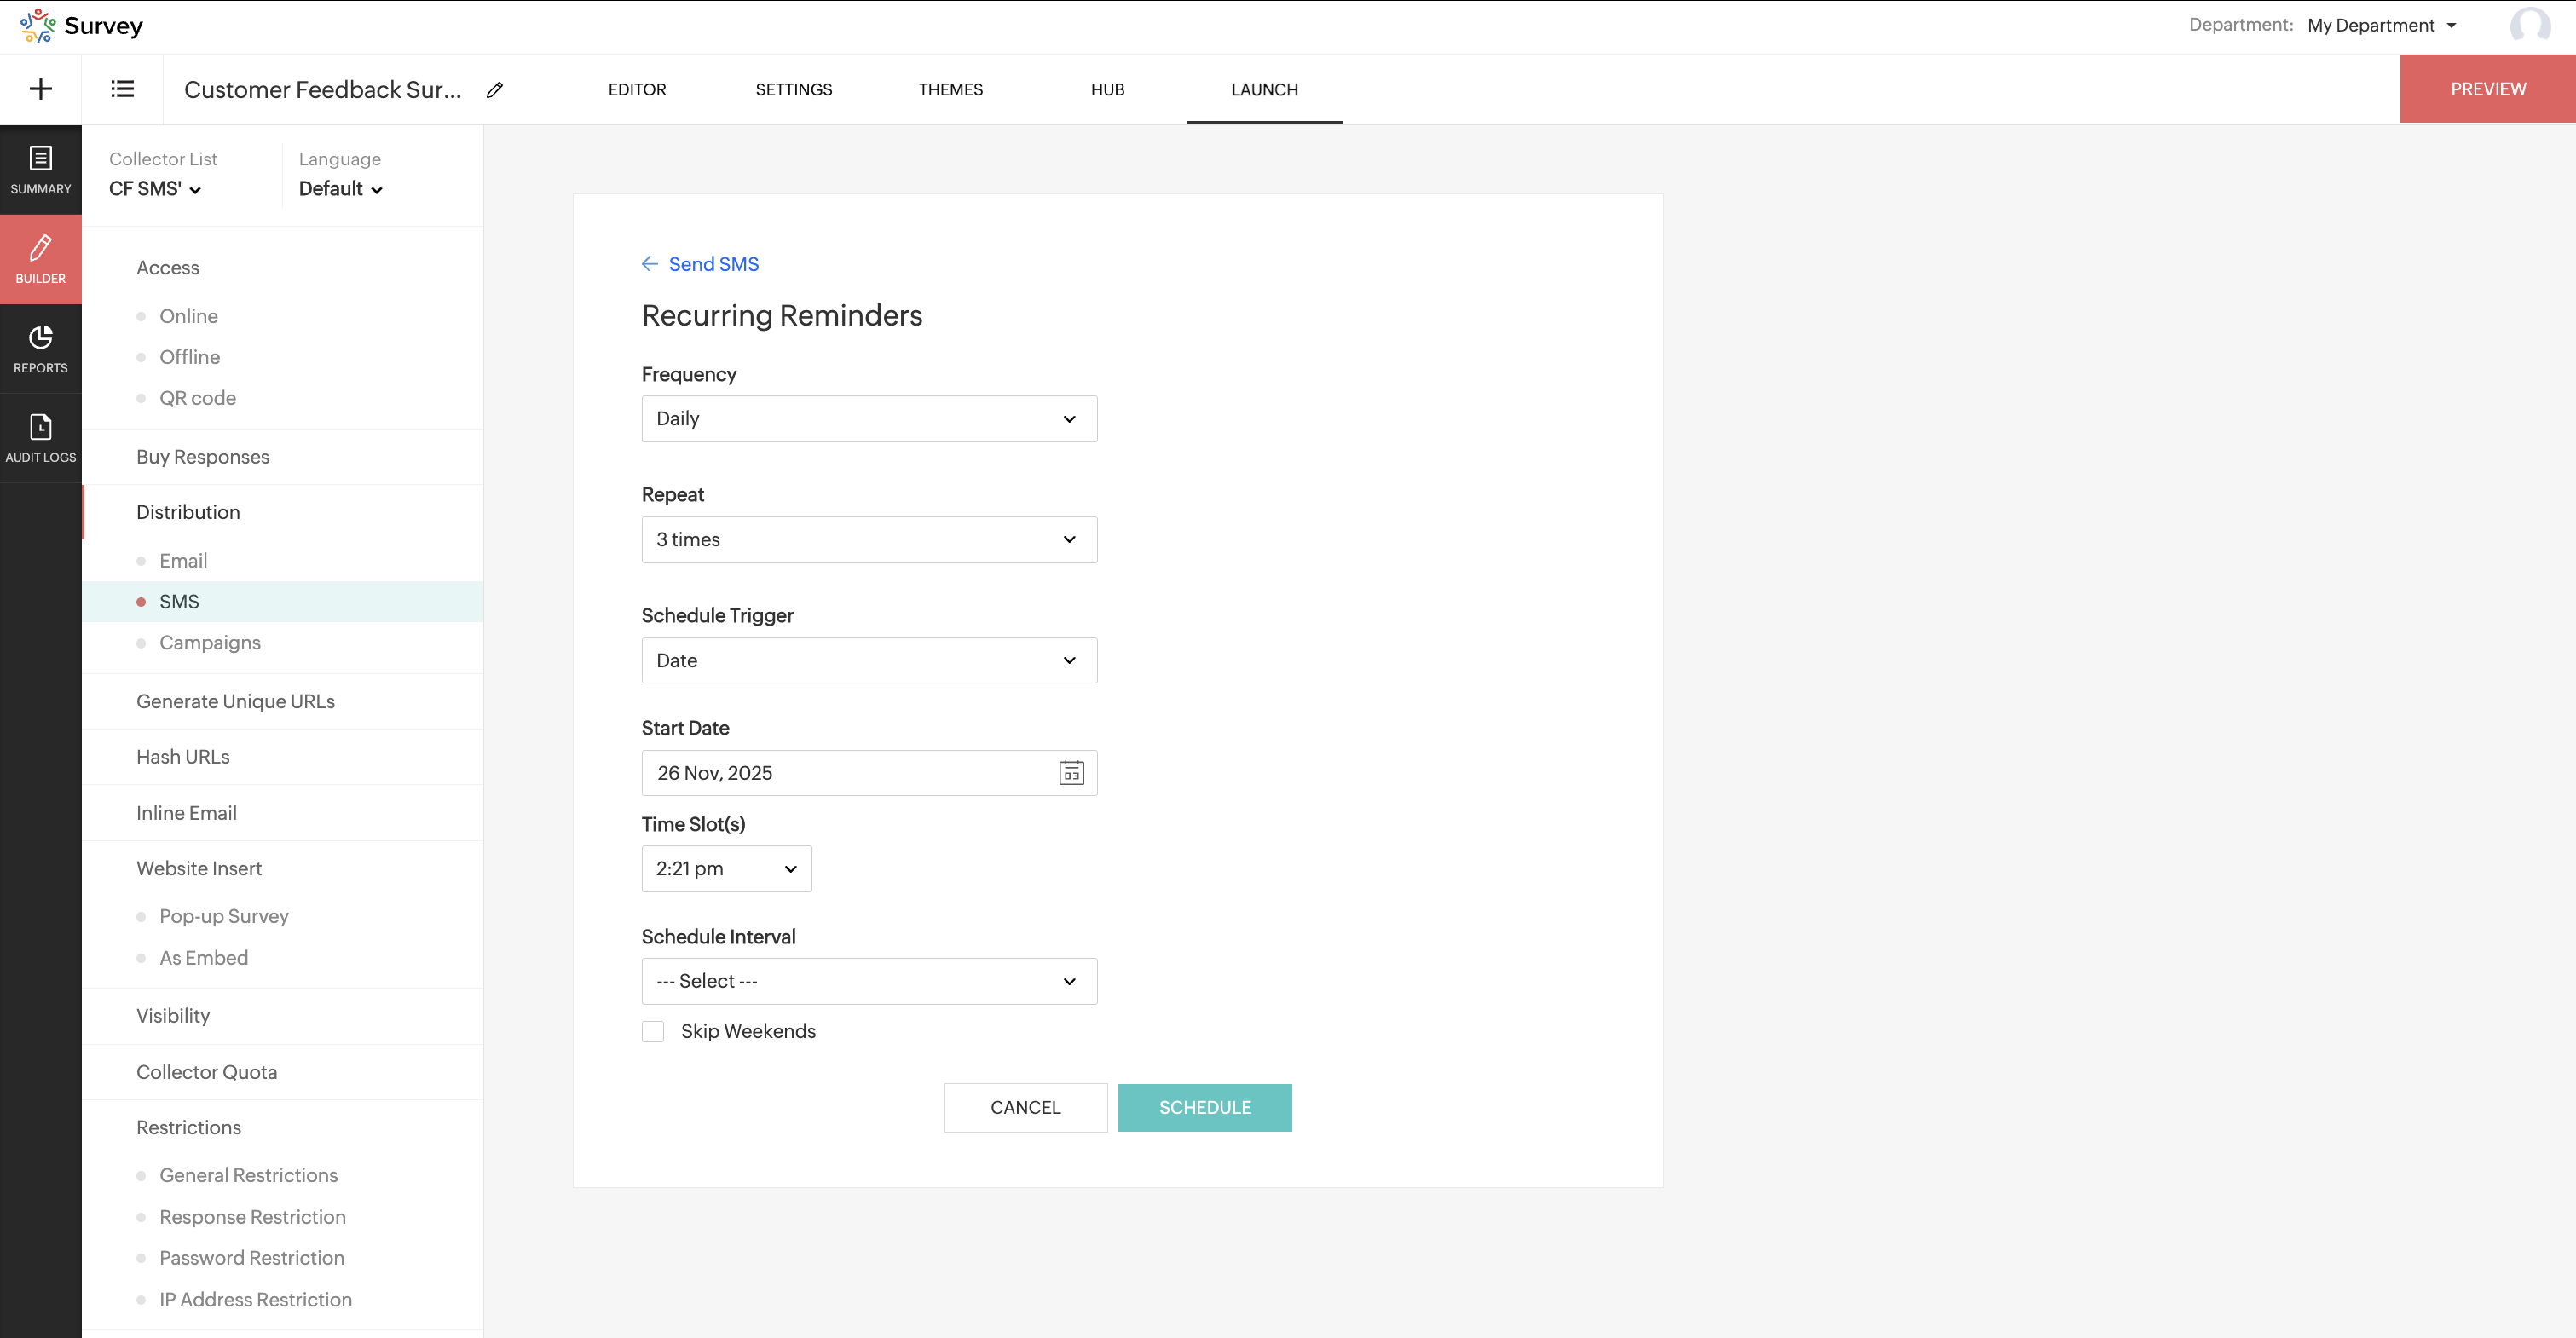This screenshot has width=2576, height=1338.
Task: Switch to the Themes tab
Action: [x=950, y=90]
